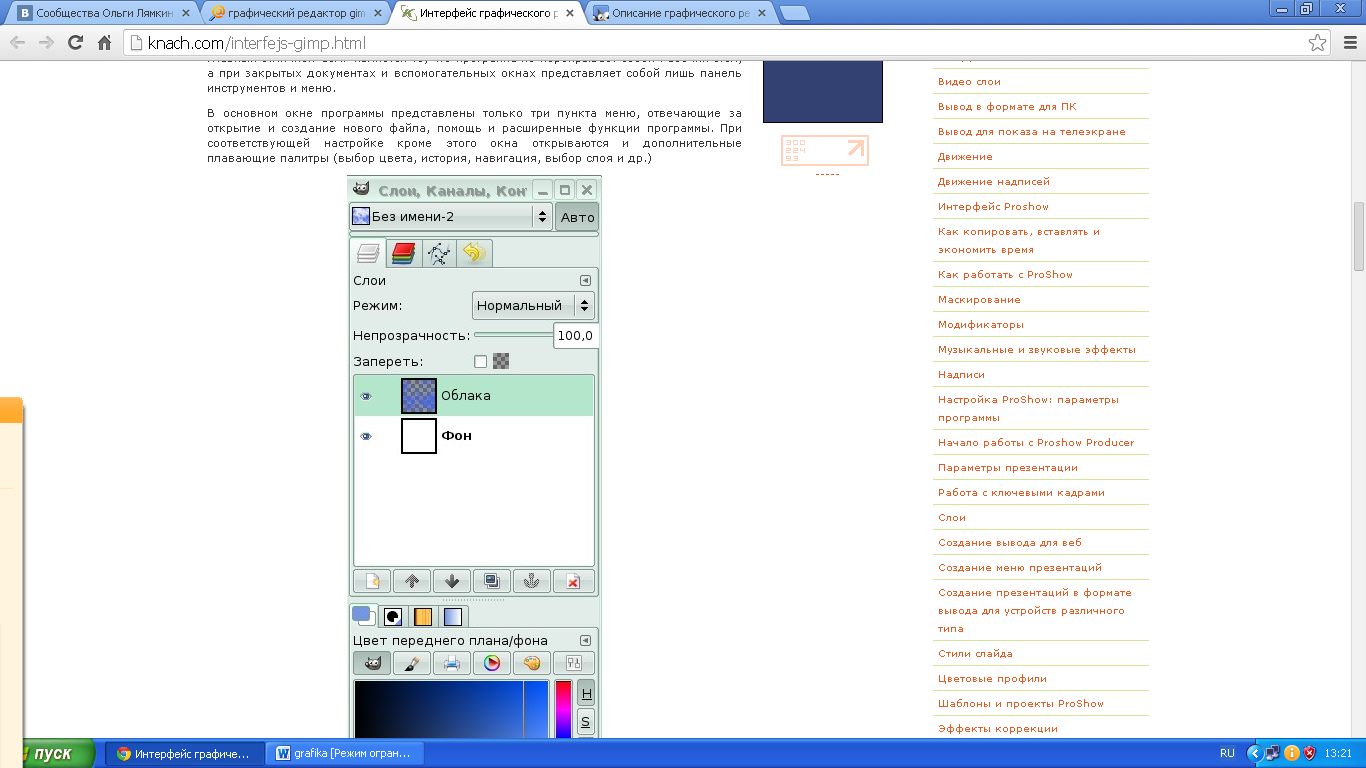
Task: Click the raise layer up-arrow icon
Action: (x=412, y=581)
